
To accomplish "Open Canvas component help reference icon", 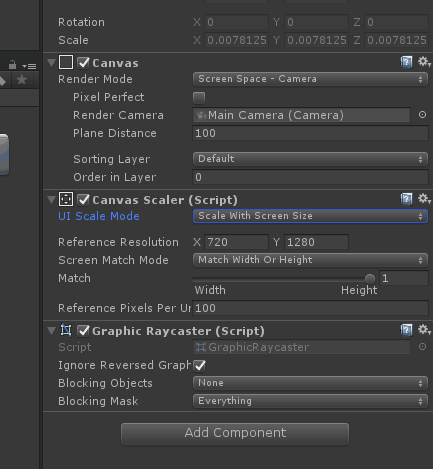I will tap(406, 62).
